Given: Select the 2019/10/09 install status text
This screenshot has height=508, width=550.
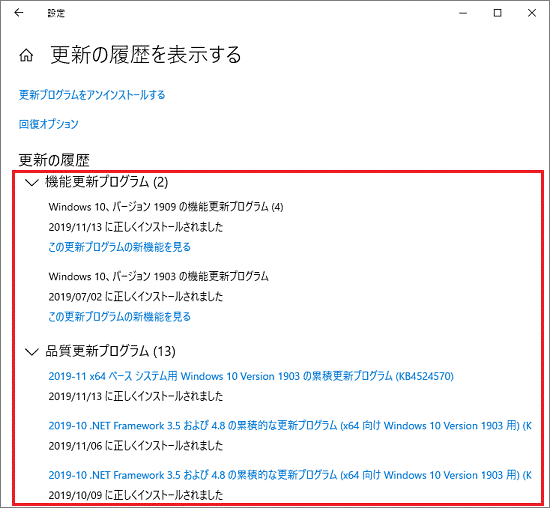Looking at the screenshot, I should (x=136, y=495).
